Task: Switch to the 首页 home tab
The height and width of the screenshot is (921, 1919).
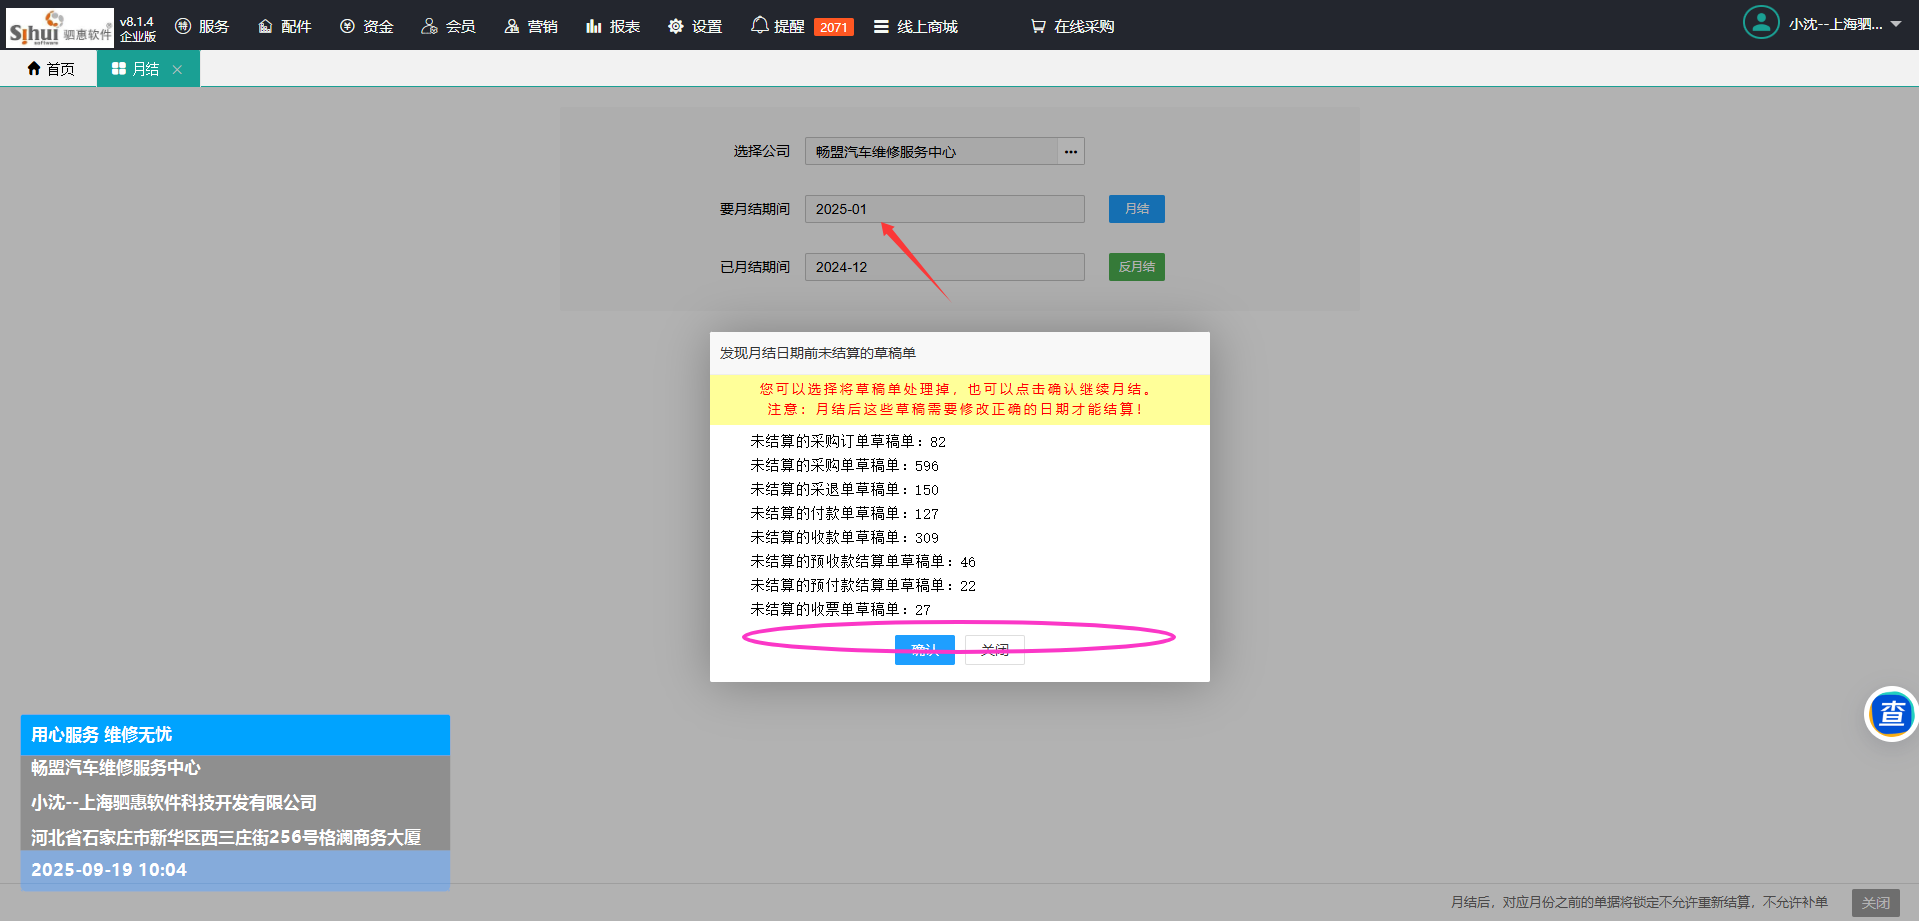Action: click(x=51, y=69)
